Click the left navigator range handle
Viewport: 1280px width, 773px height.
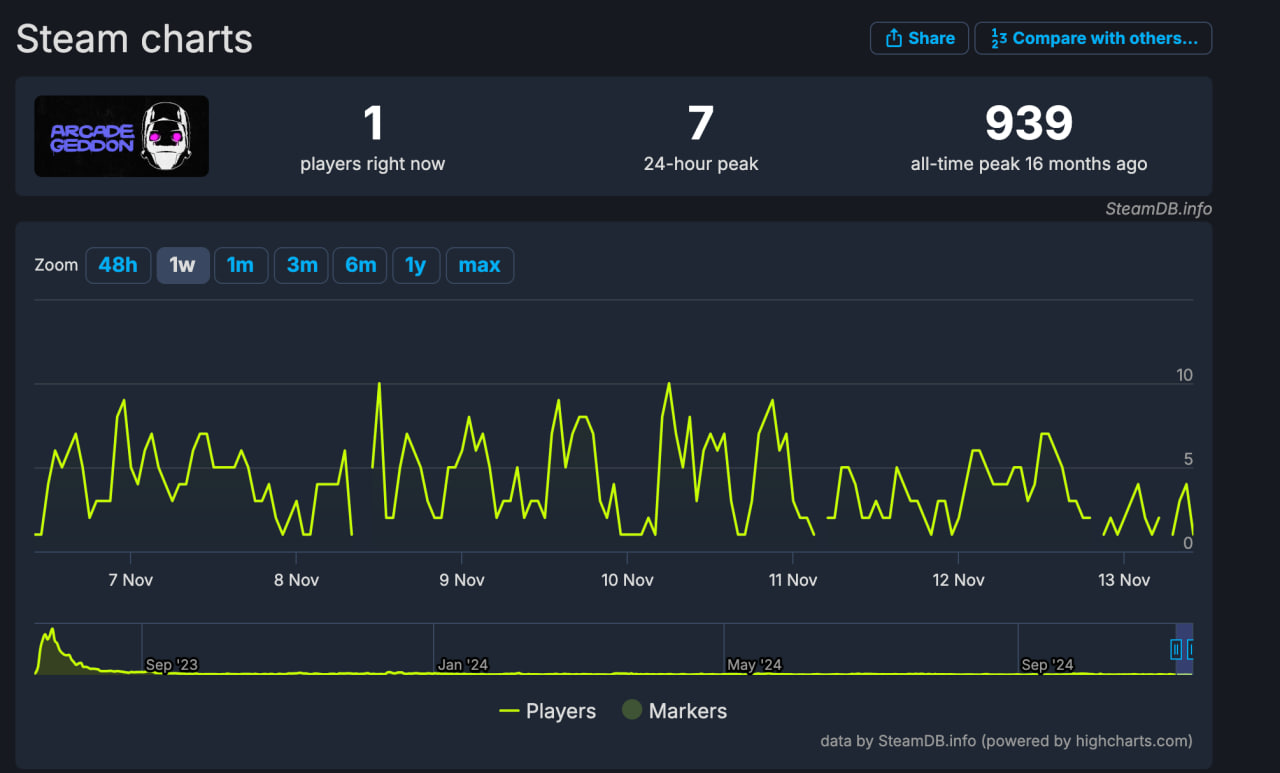click(x=1176, y=650)
